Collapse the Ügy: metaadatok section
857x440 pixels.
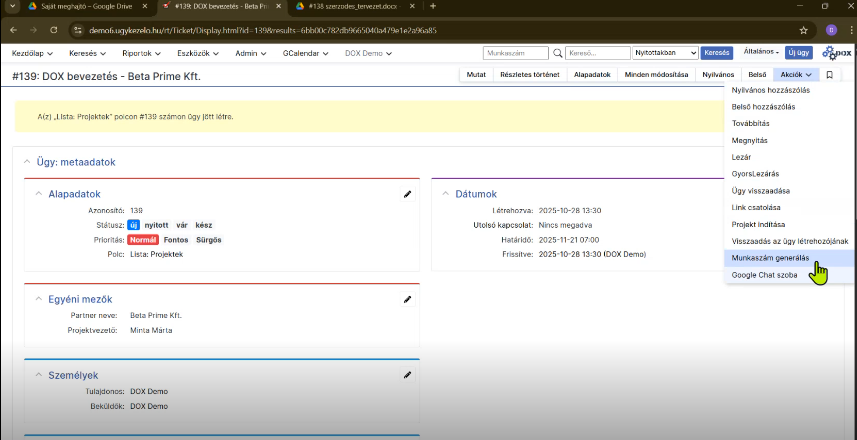27,161
